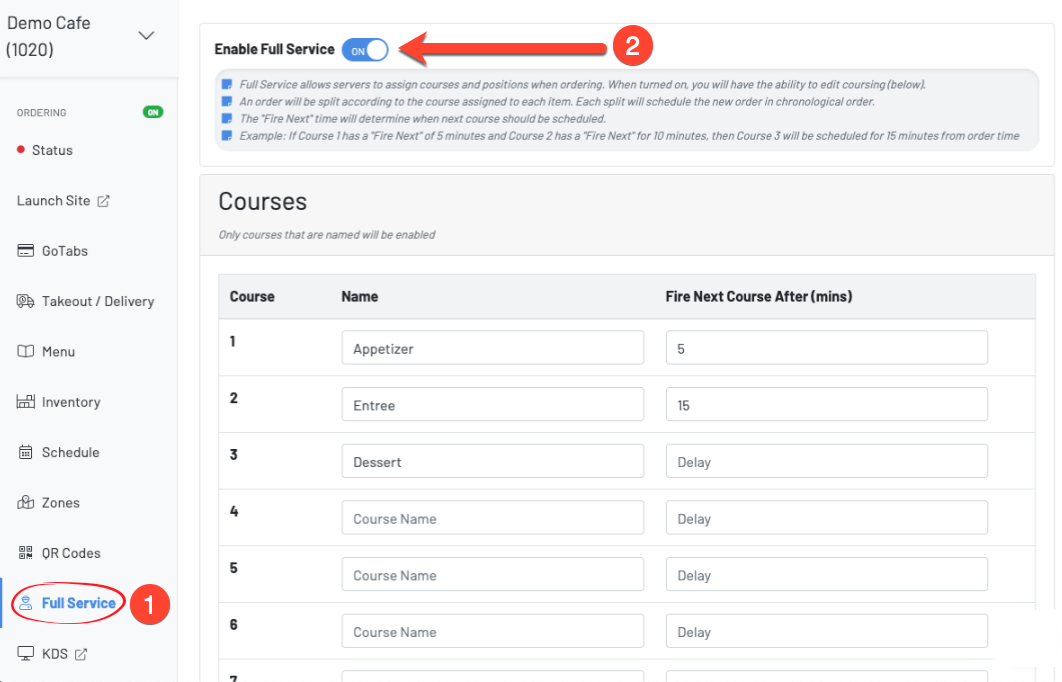The image size is (1062, 682).
Task: Click the Menu book icon
Action: [x=25, y=351]
